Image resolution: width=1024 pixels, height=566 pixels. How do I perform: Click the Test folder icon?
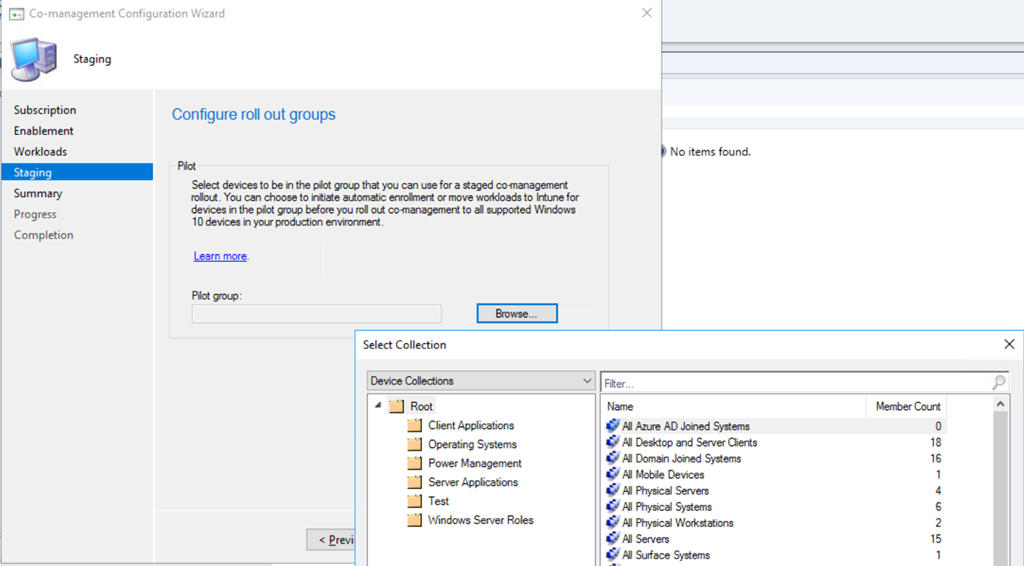415,501
